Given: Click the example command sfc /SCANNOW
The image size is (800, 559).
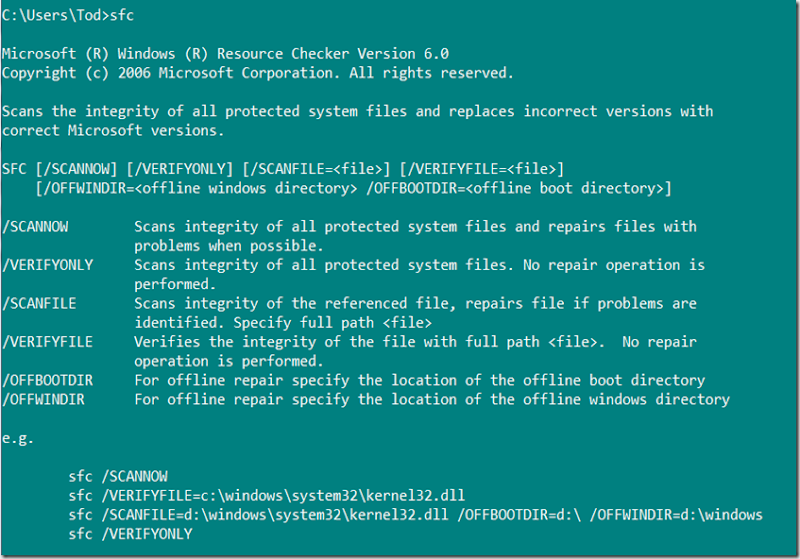Looking at the screenshot, I should (118, 476).
